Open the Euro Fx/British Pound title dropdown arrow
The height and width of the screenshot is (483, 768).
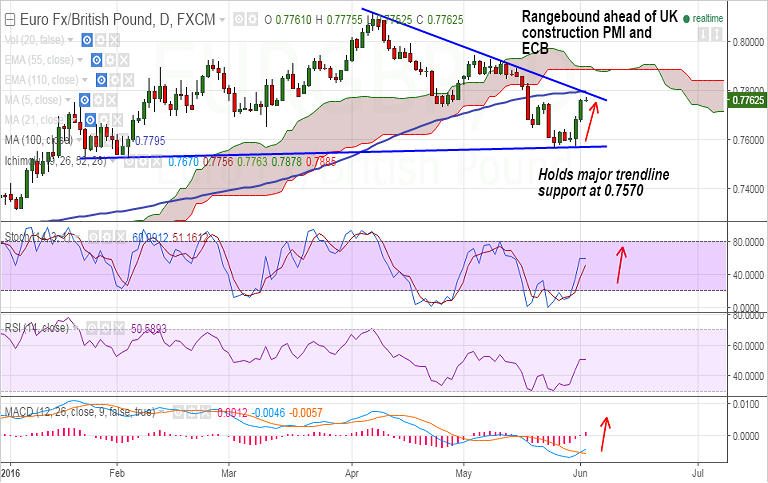(222, 20)
